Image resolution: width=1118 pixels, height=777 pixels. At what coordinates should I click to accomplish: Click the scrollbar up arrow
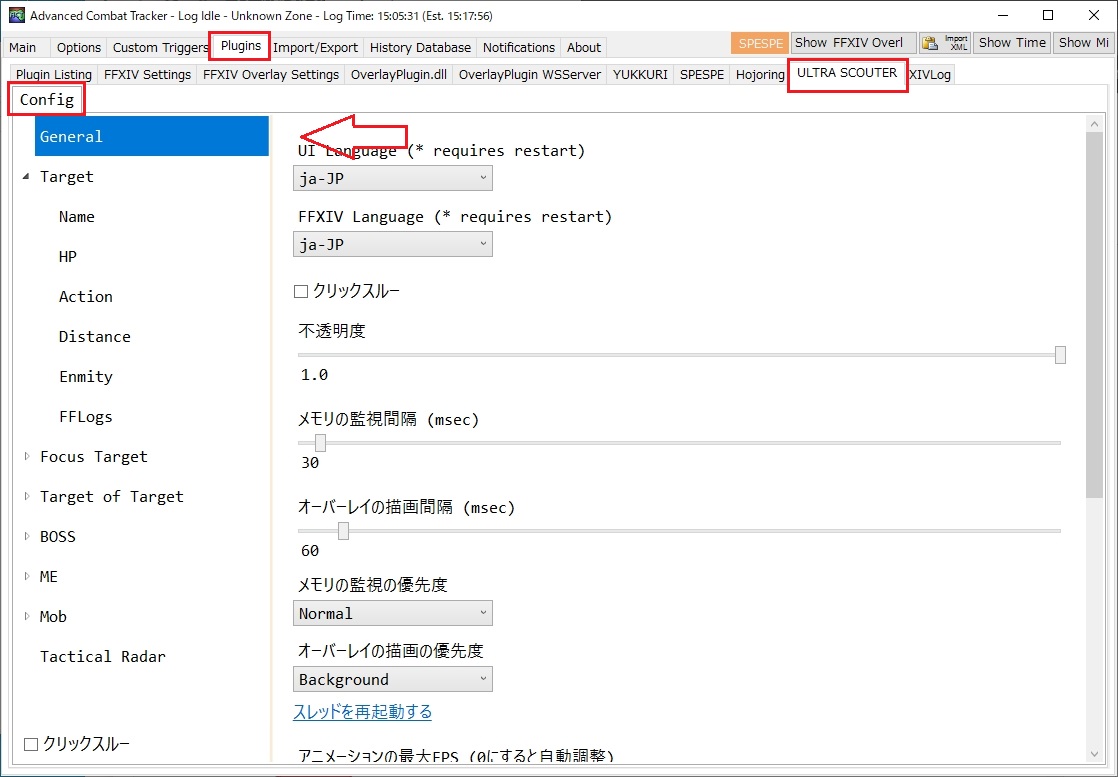1094,124
